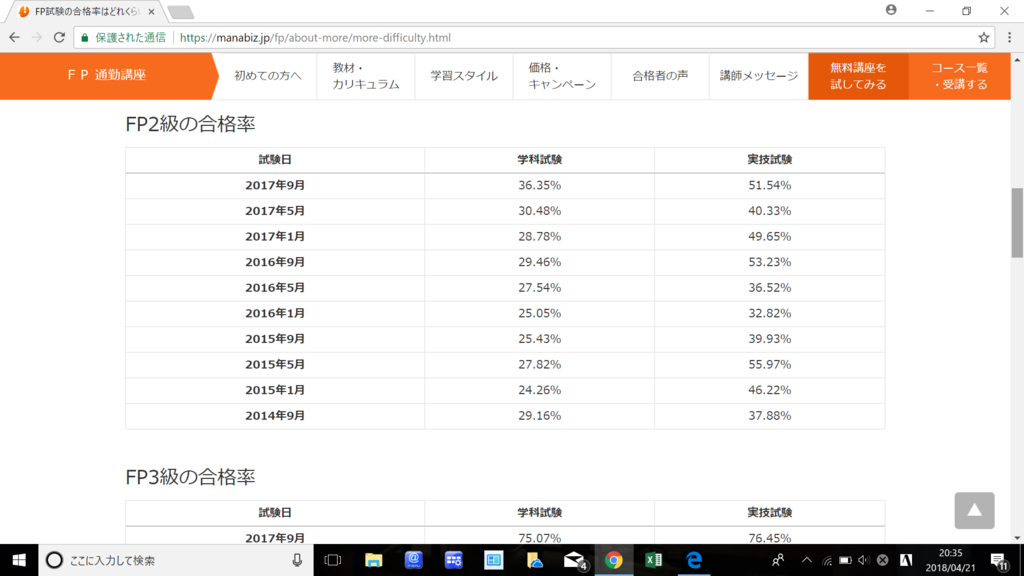Open the 教材・カリキュラム menu item
The height and width of the screenshot is (576, 1024).
[x=366, y=76]
